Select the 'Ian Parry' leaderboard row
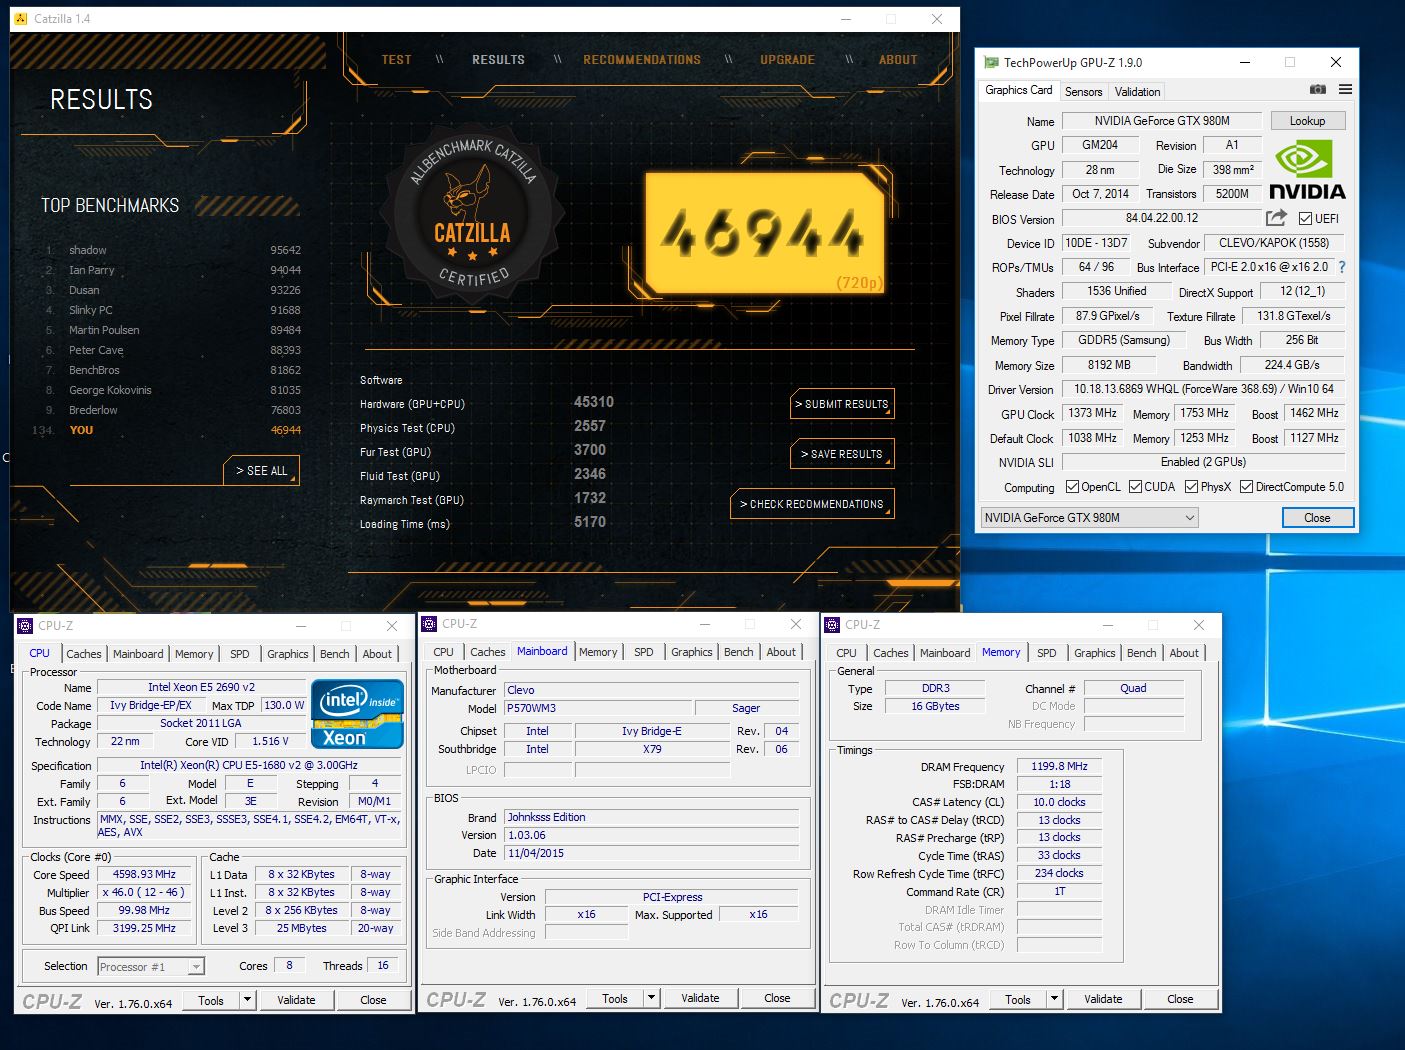The width and height of the screenshot is (1405, 1050). pyautogui.click(x=172, y=270)
